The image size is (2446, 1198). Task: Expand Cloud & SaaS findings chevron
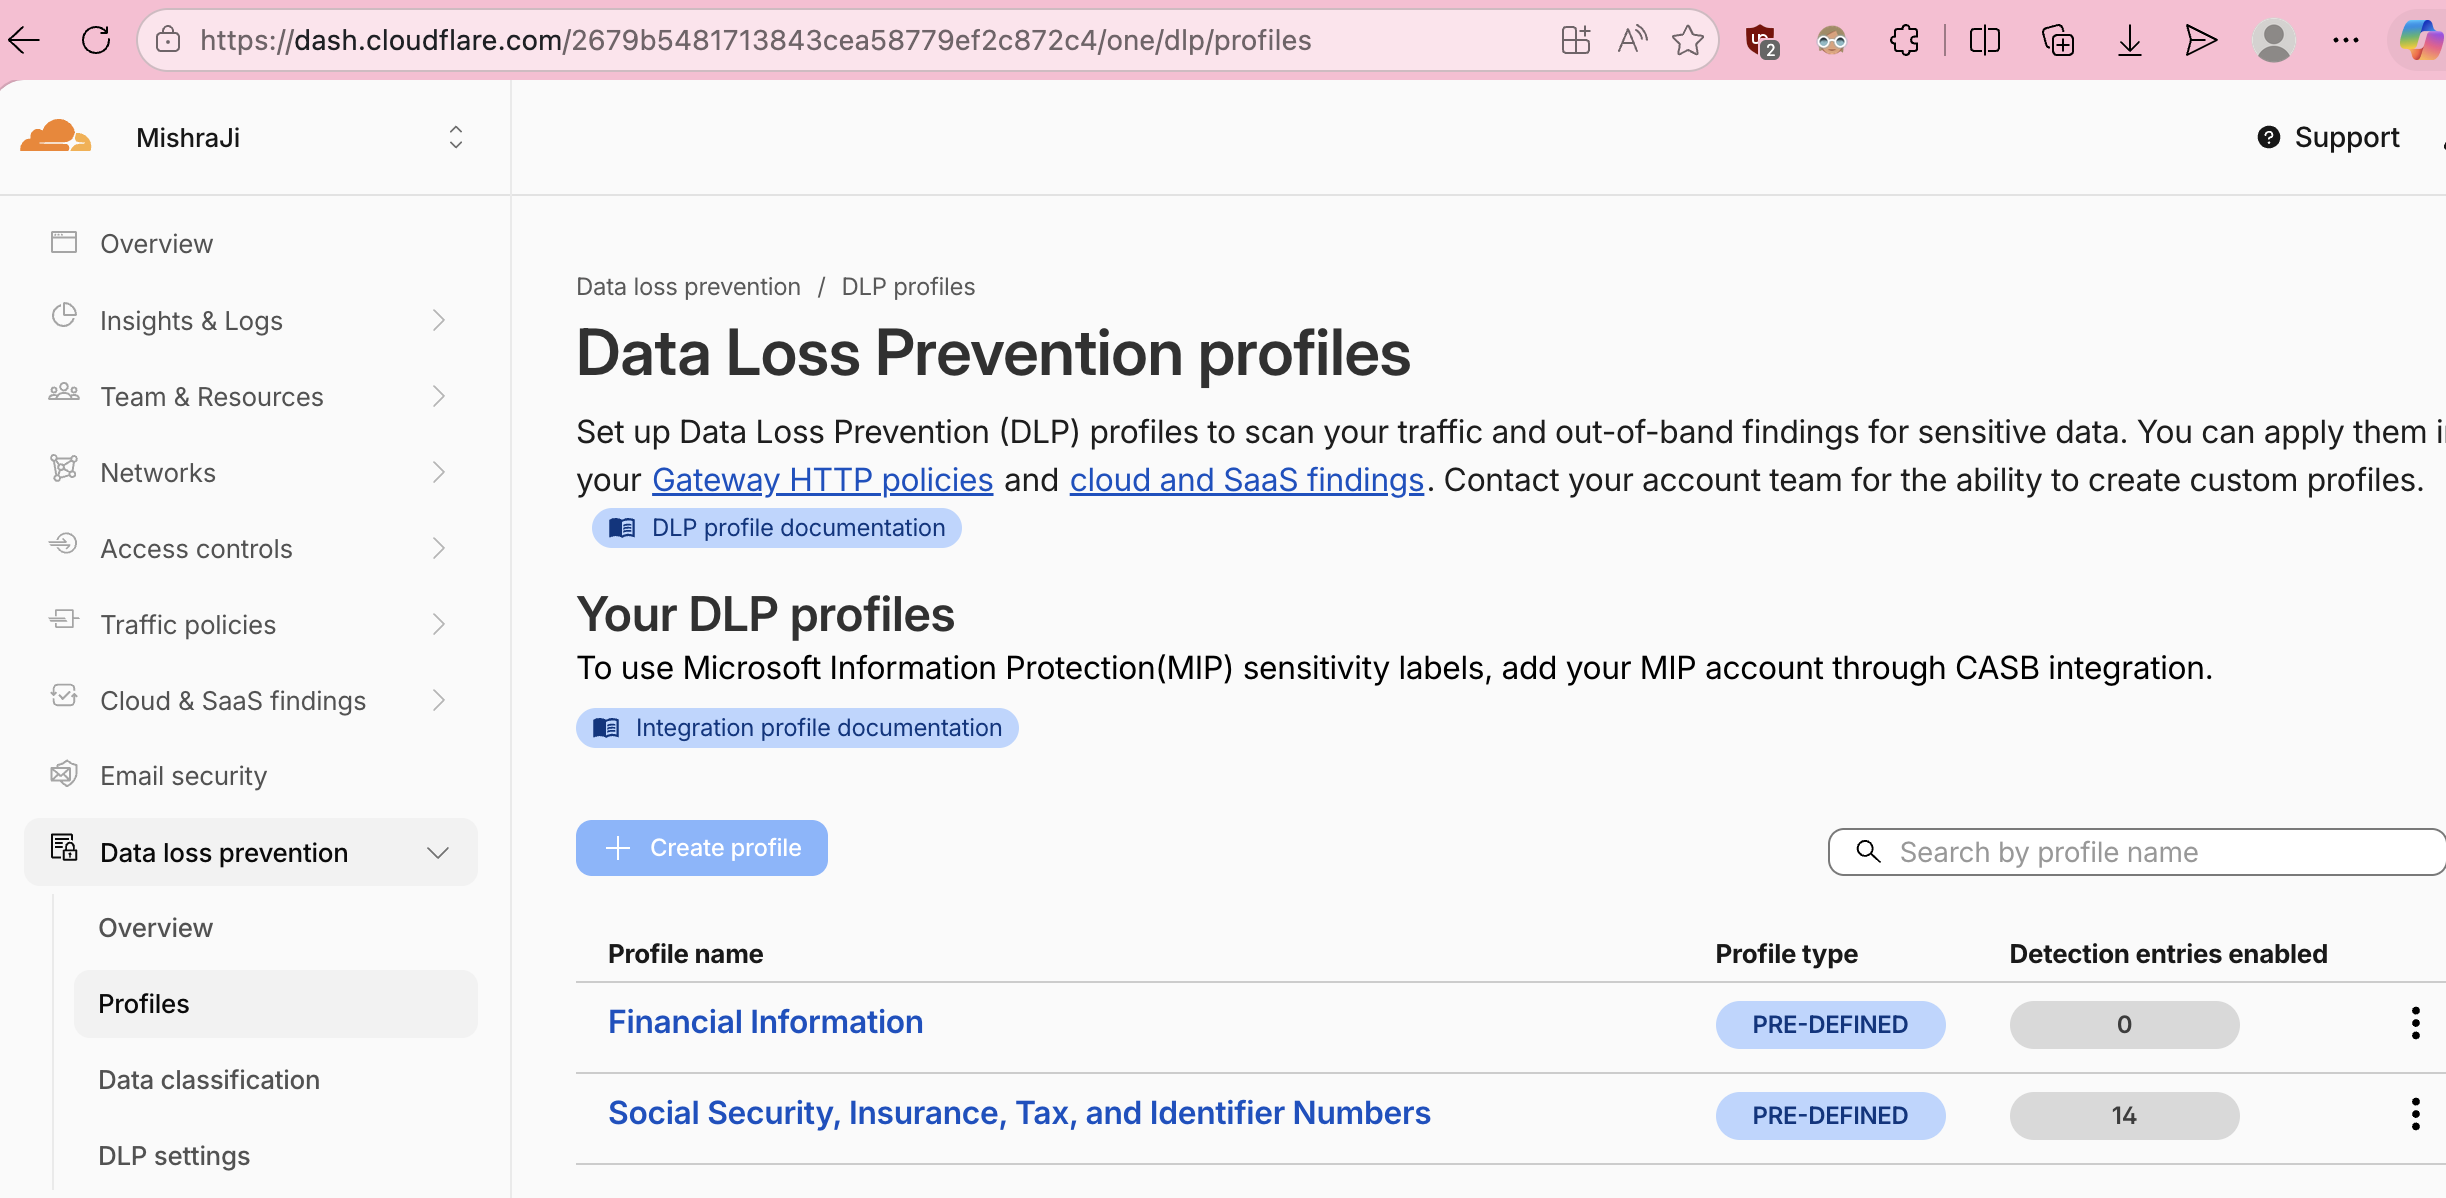point(438,700)
